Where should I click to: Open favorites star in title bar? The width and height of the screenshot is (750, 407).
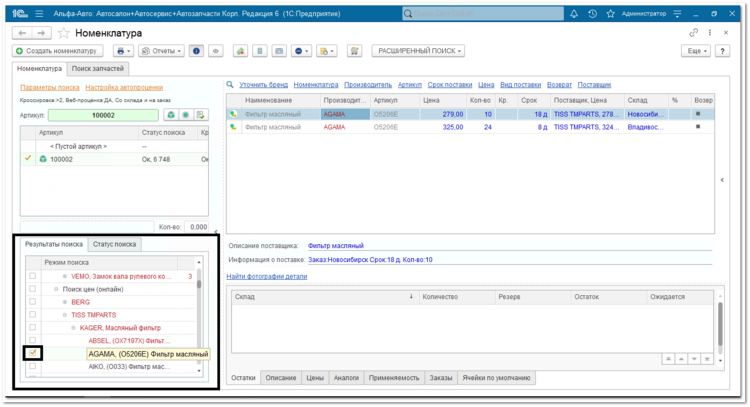pos(610,14)
